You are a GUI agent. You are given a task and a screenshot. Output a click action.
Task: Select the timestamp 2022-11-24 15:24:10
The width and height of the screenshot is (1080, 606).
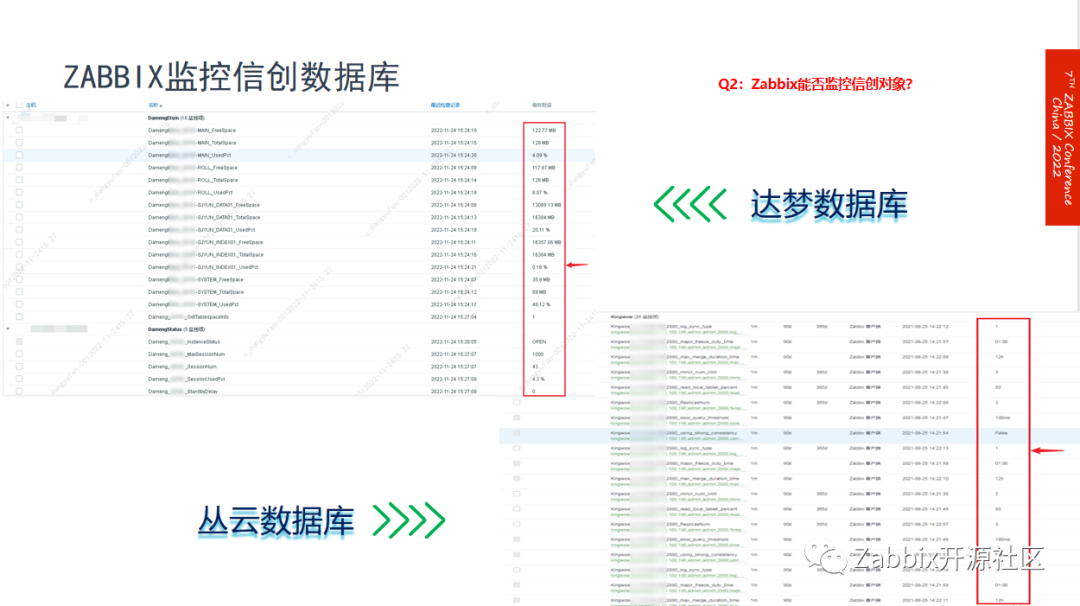pyautogui.click(x=454, y=130)
